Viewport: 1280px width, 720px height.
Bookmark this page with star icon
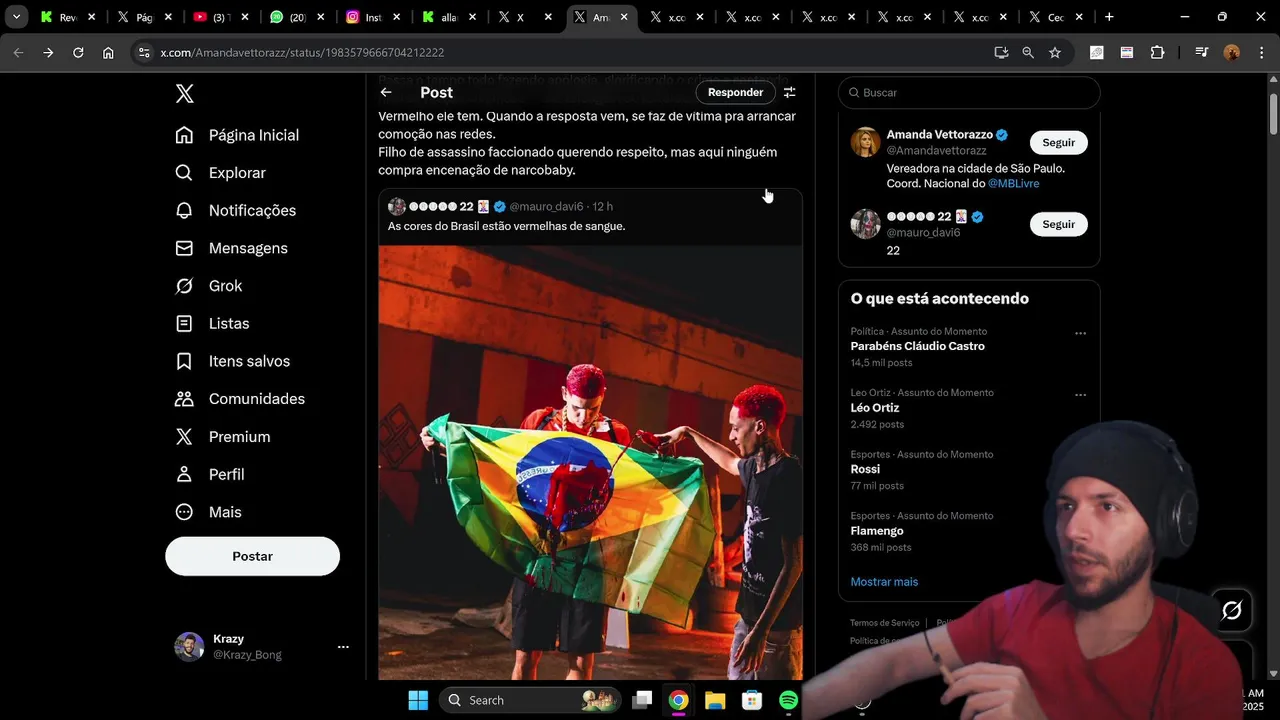pos(1055,53)
